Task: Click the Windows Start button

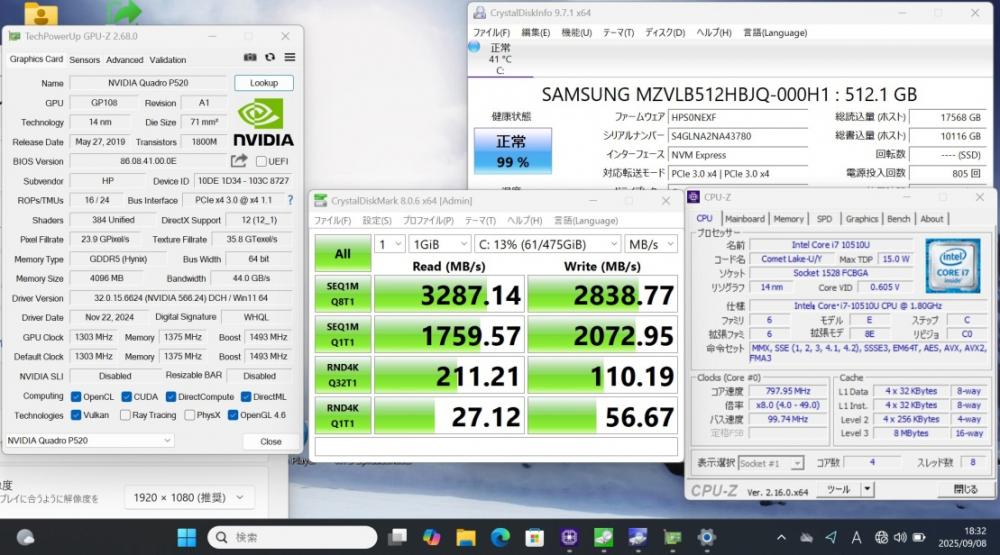Action: 187,537
